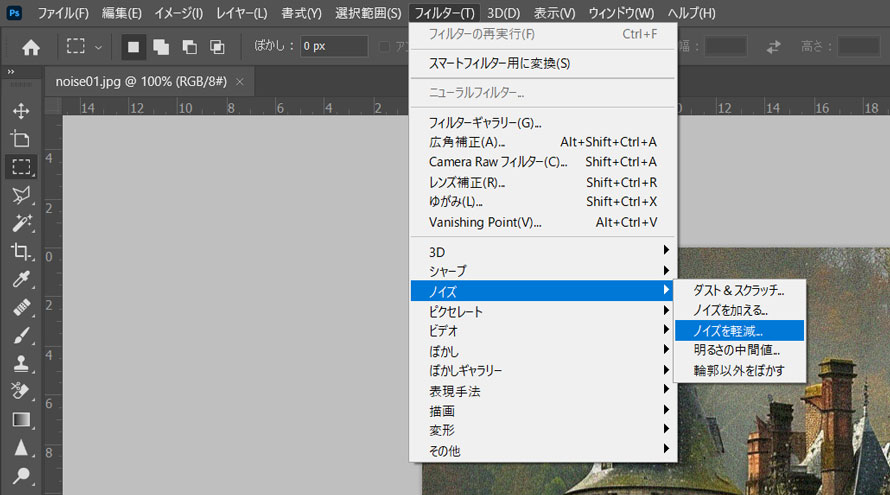Open Vanishing Point(V)
Viewport: 890px width, 495px height.
[543, 222]
